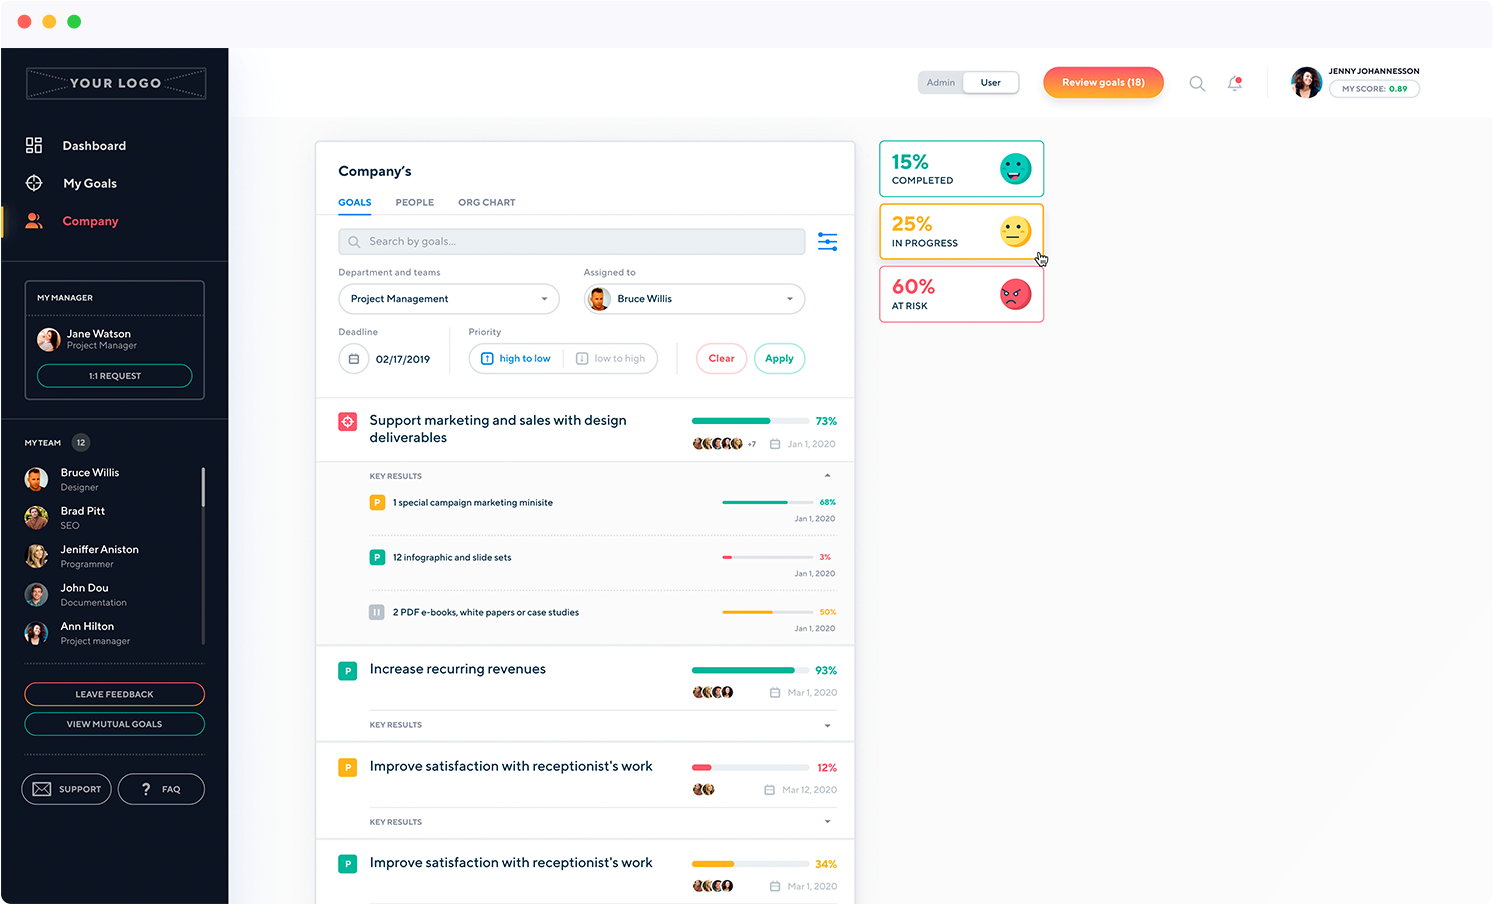Expand Key Results under 12% receptionist goal
1493x904 pixels.
827,822
